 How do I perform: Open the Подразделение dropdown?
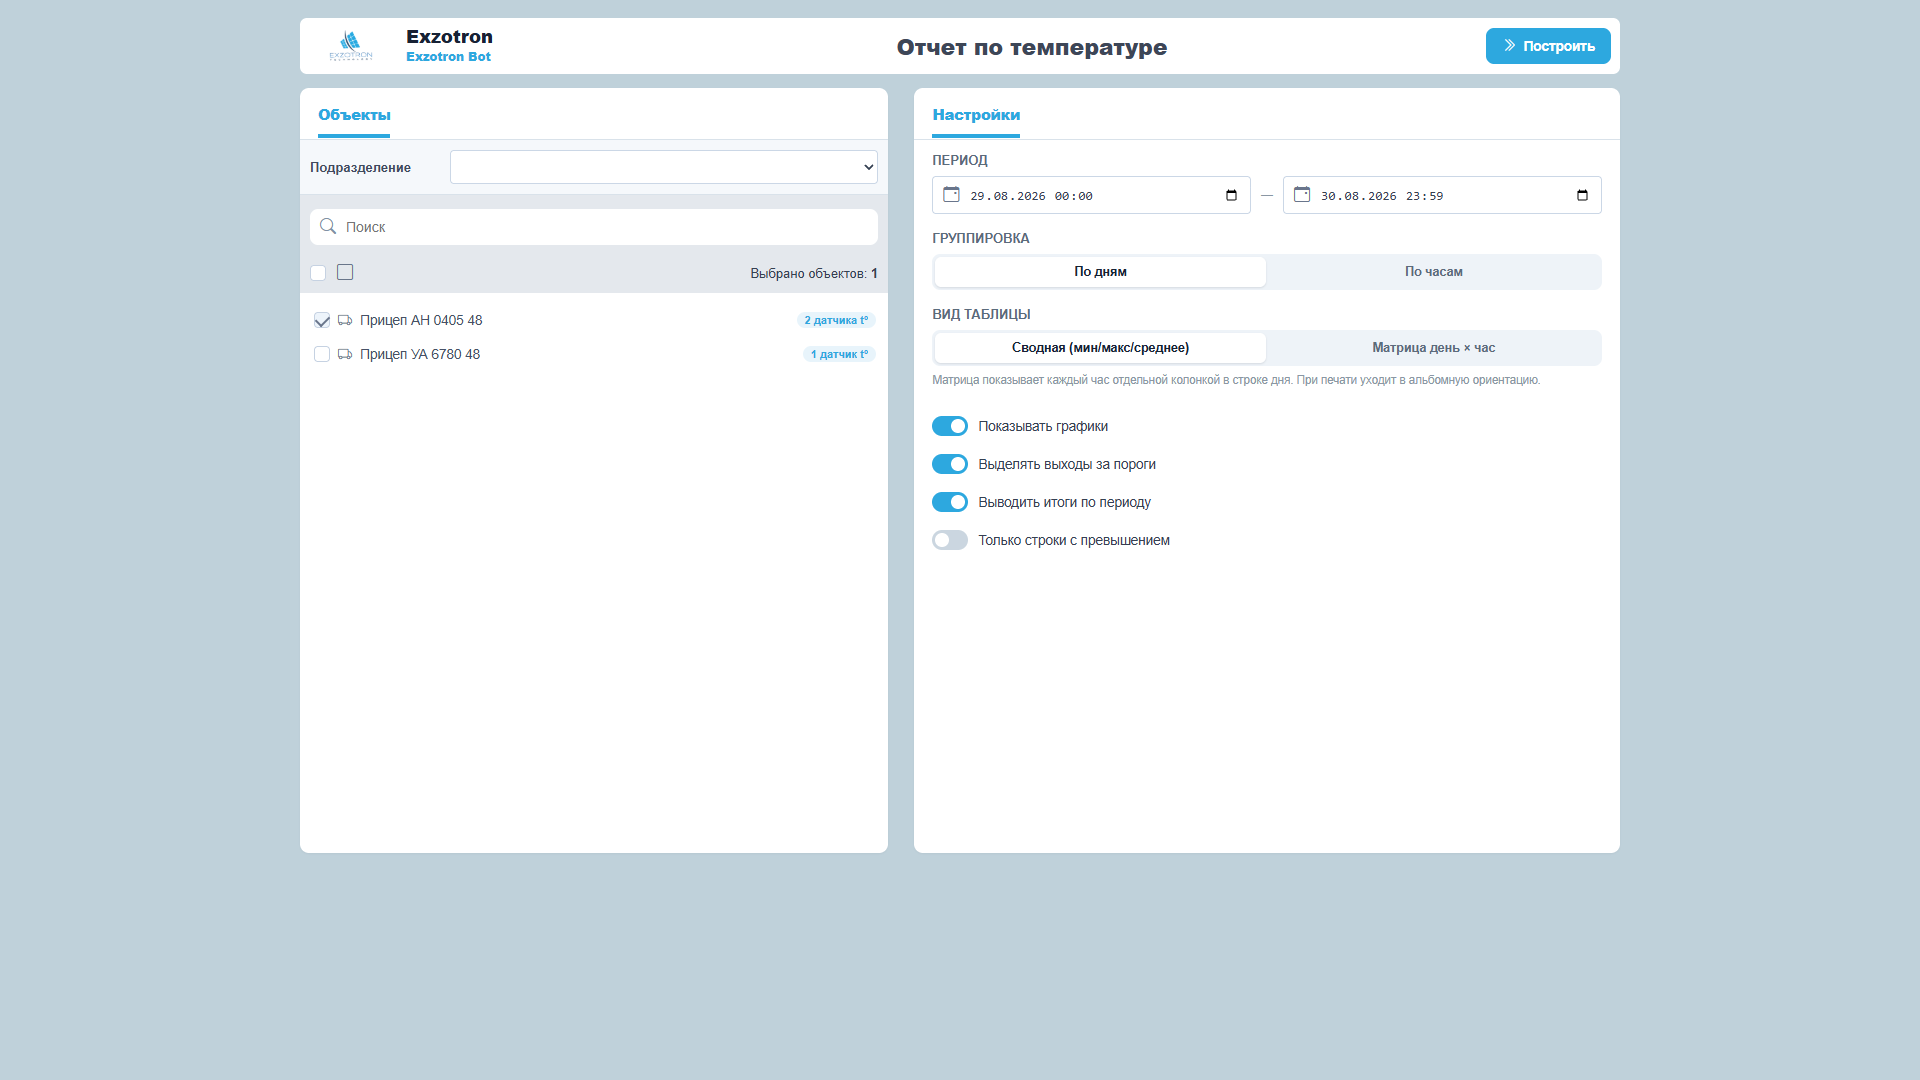pyautogui.click(x=664, y=167)
